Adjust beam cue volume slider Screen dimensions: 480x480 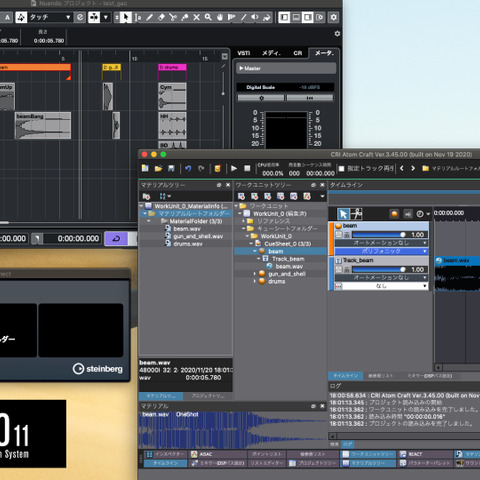point(378,235)
